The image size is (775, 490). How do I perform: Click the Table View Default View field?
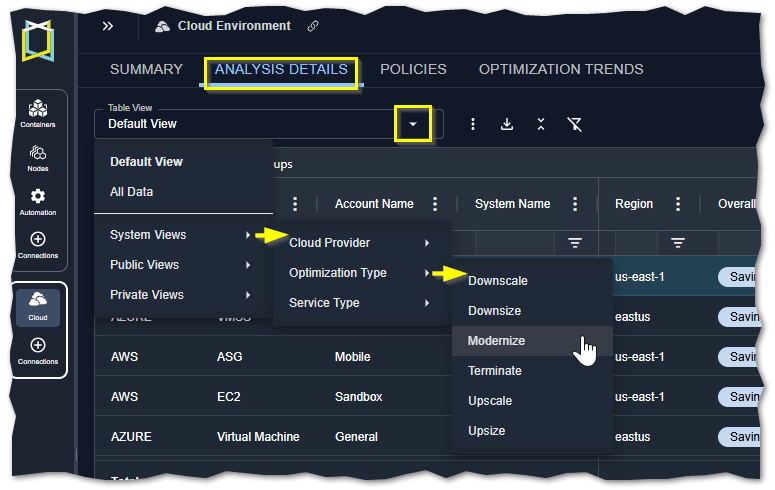click(268, 124)
